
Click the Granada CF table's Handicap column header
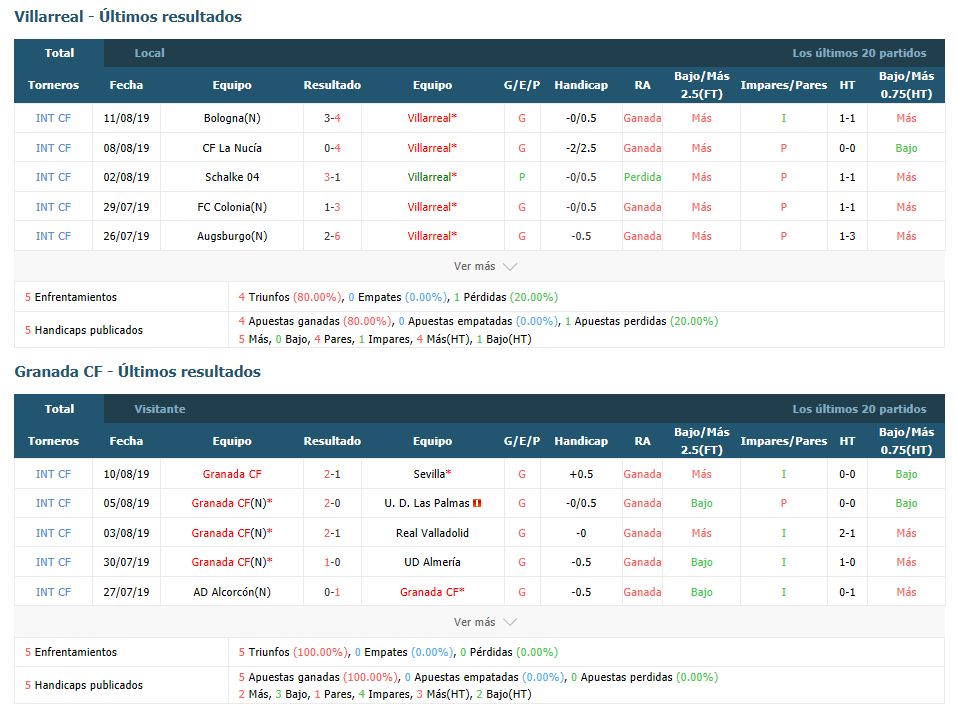click(581, 441)
